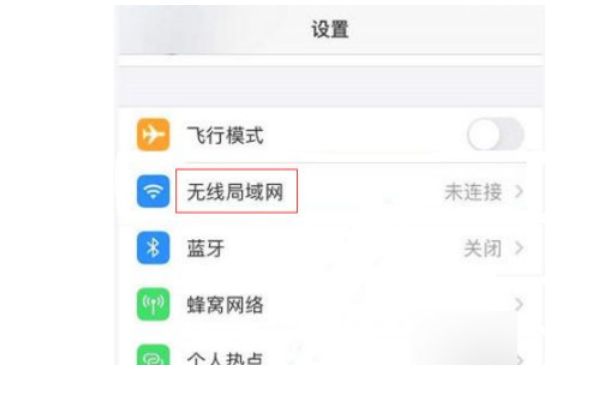Expand the chevron next to 未连接
600x400 pixels.
pyautogui.click(x=519, y=191)
